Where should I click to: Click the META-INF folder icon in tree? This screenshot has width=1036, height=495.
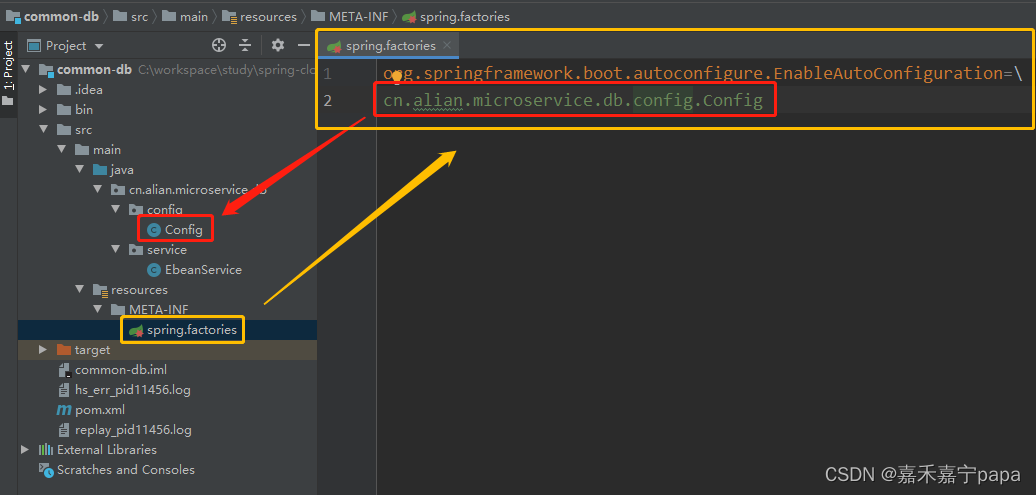coord(118,309)
